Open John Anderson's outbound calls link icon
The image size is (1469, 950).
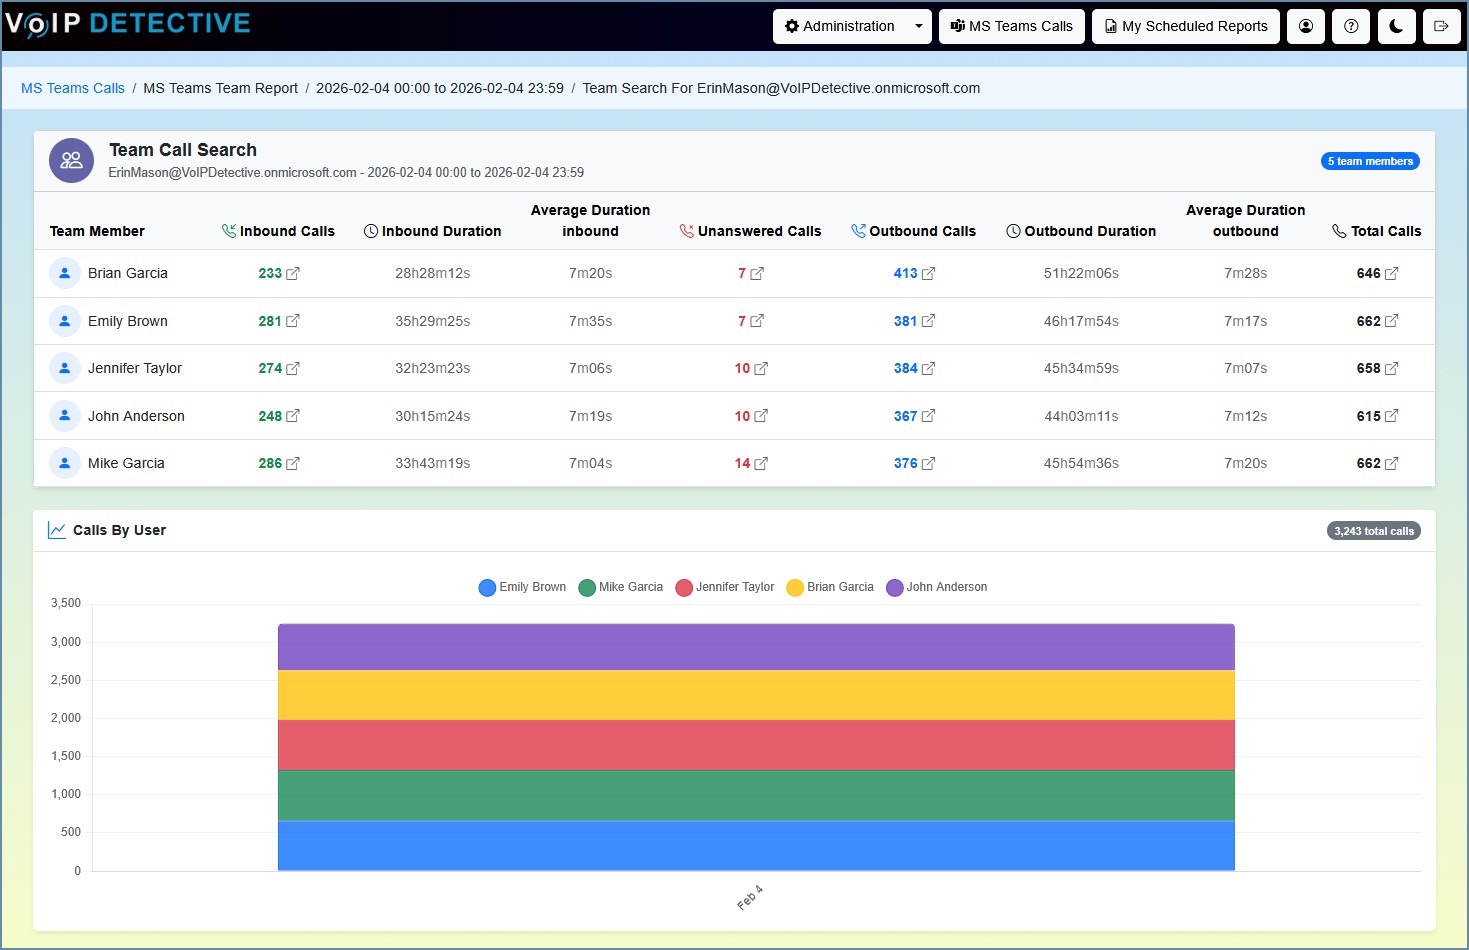pyautogui.click(x=928, y=416)
